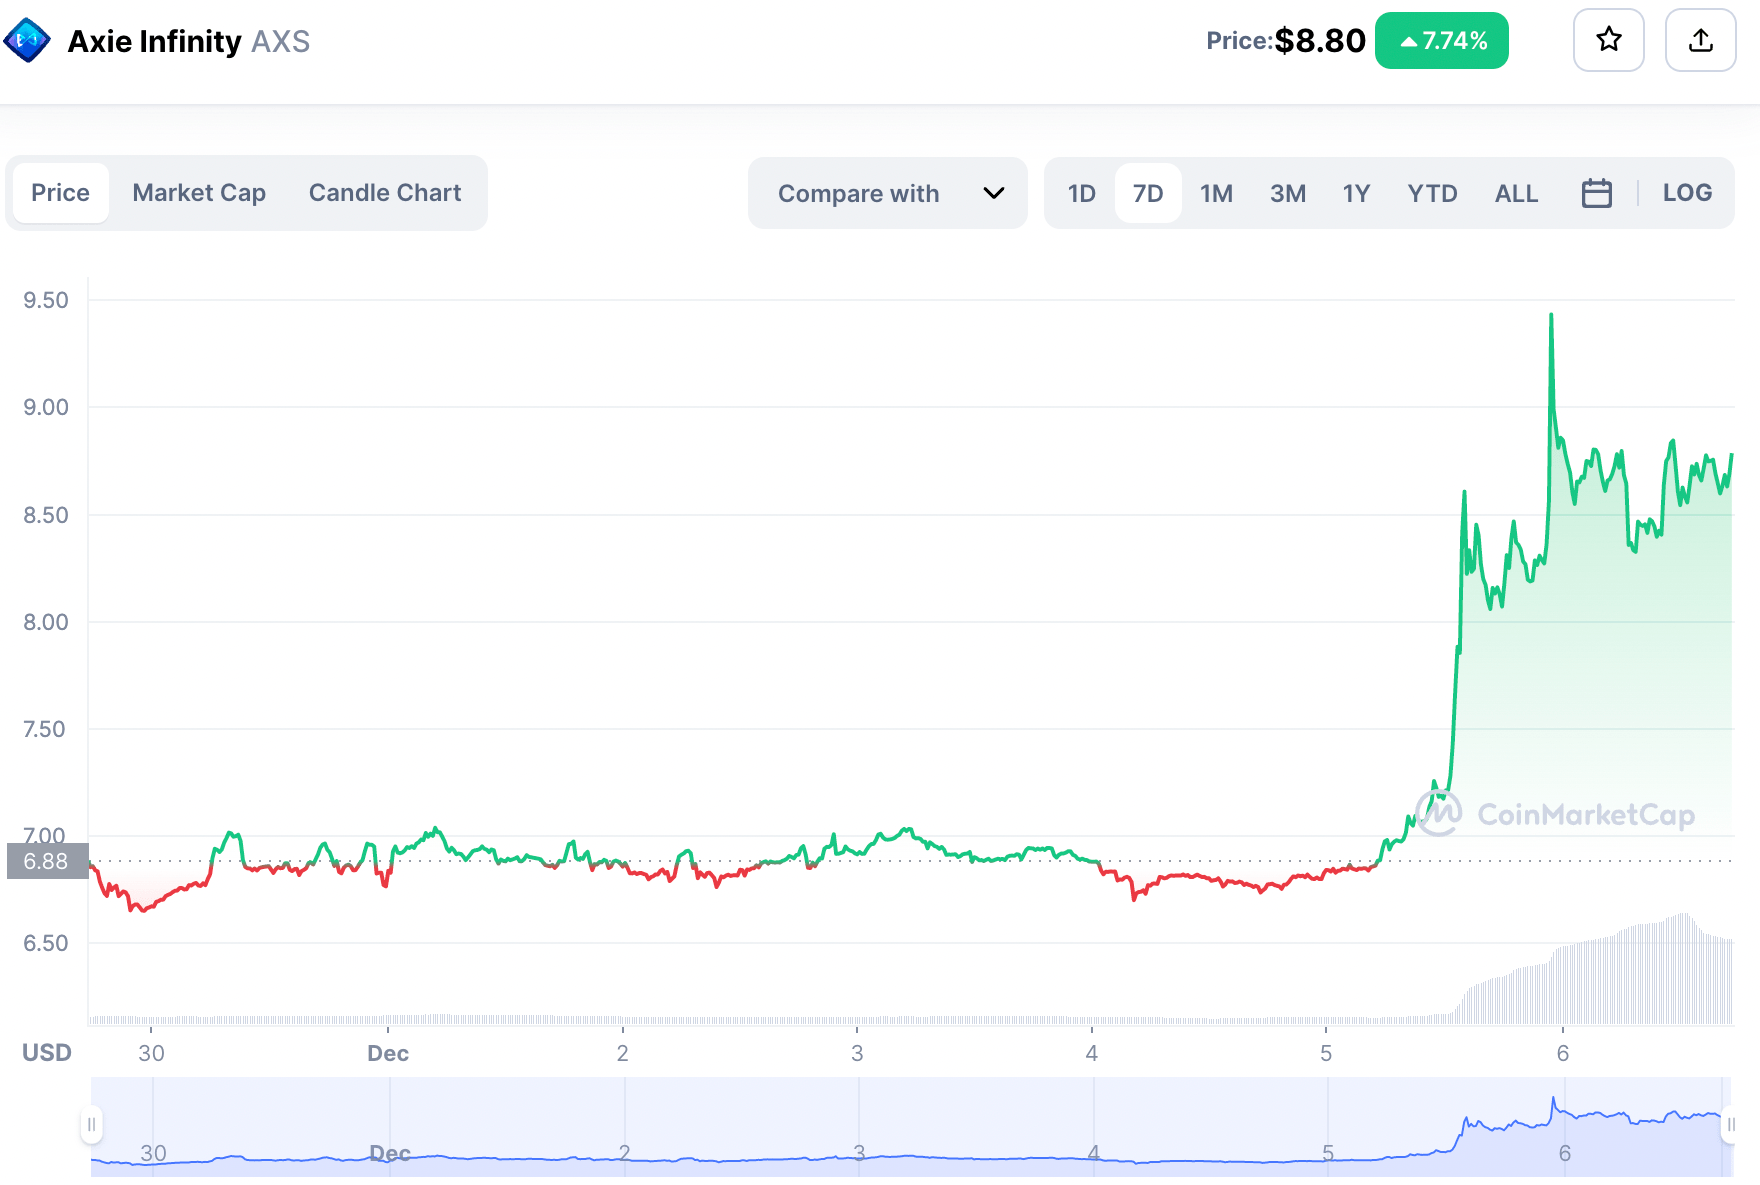1760x1185 pixels.
Task: Switch to the Market Cap tab
Action: [199, 192]
